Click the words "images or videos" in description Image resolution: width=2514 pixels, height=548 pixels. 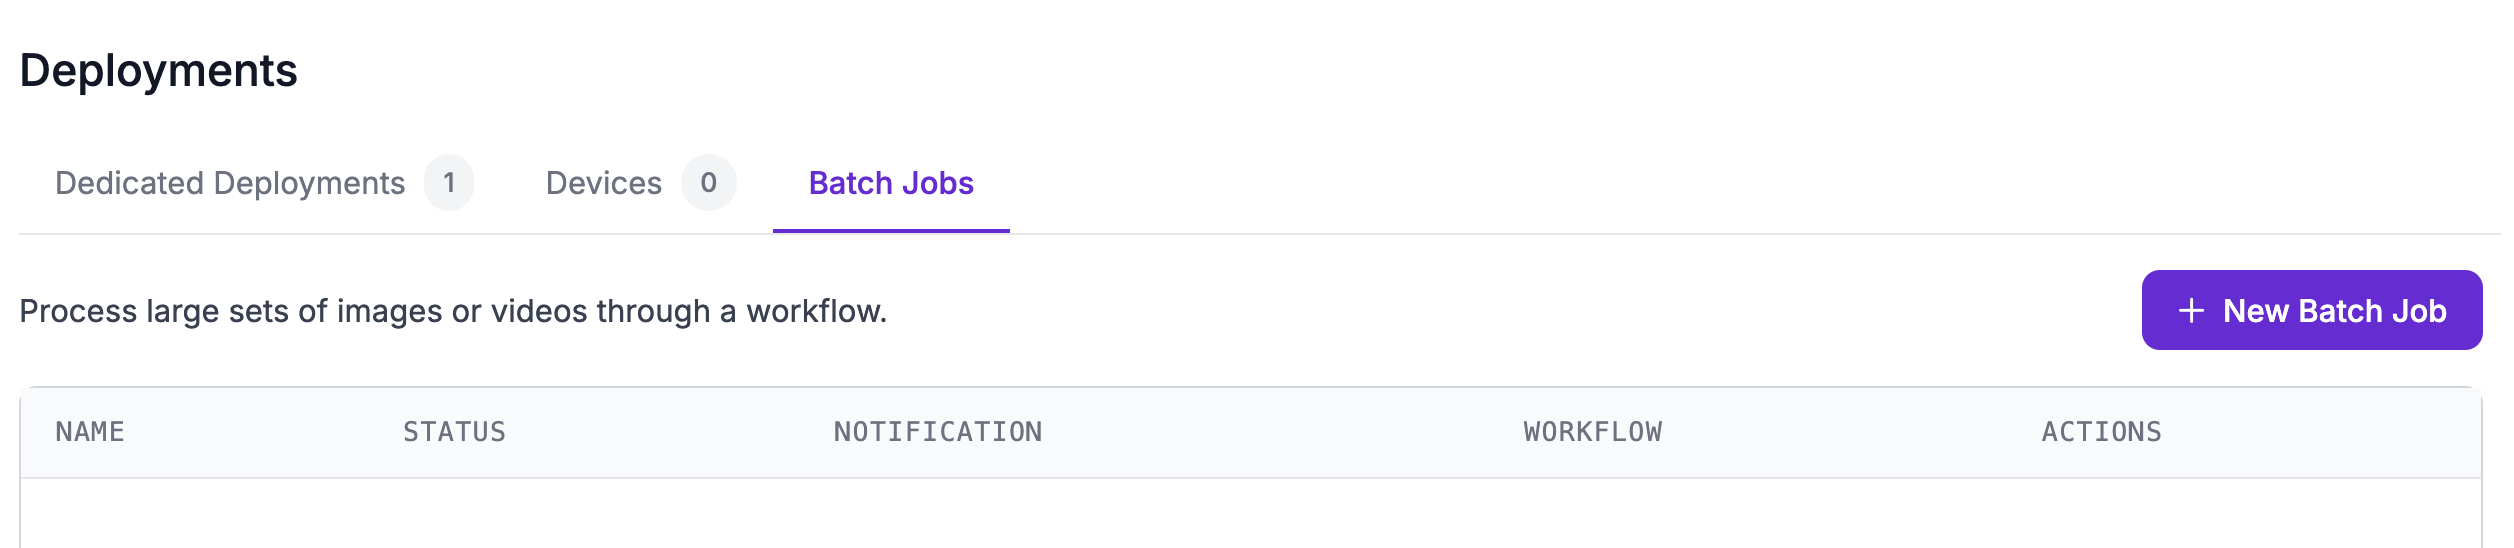coord(461,311)
